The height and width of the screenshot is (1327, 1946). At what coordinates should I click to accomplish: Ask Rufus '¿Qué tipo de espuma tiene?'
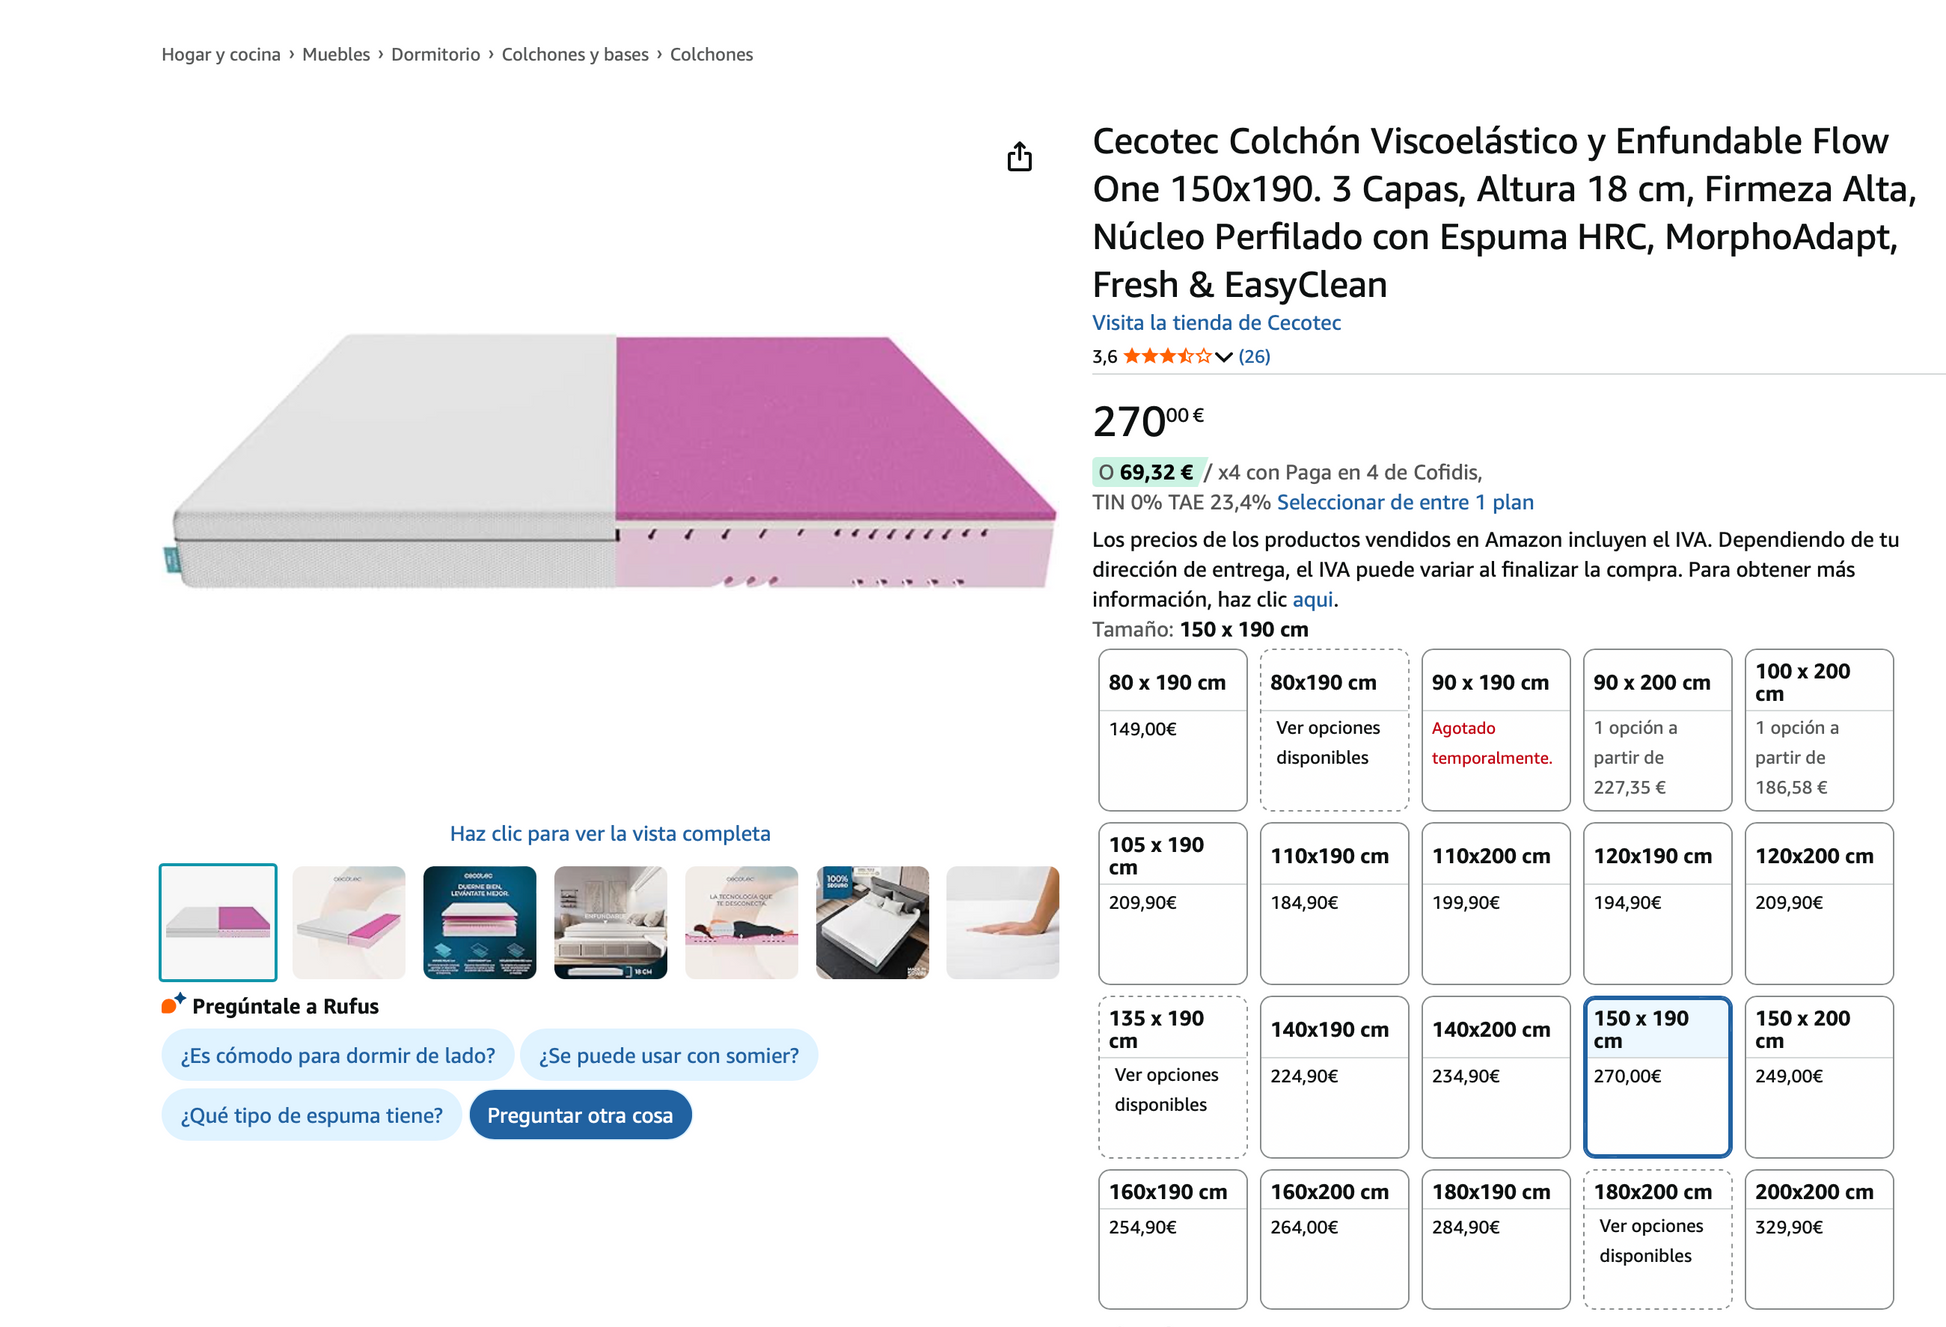tap(311, 1115)
